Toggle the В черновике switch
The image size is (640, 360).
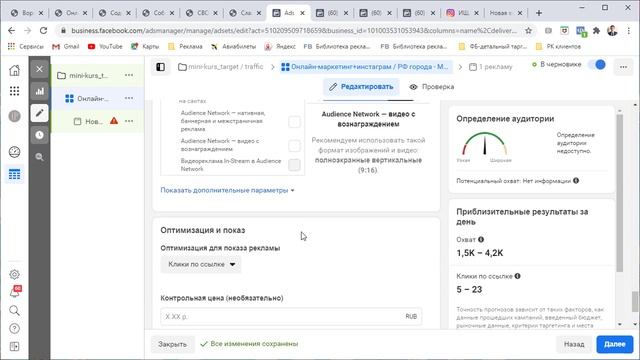(x=597, y=64)
